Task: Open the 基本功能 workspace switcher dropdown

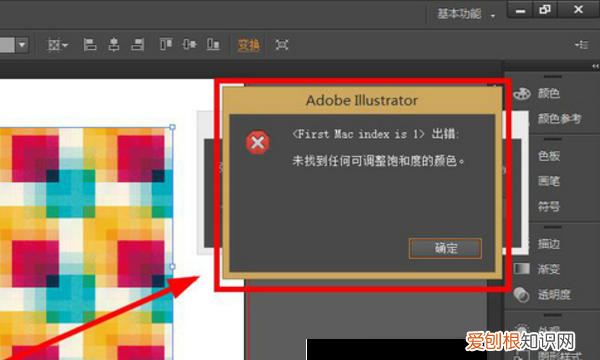Action: pyautogui.click(x=466, y=14)
